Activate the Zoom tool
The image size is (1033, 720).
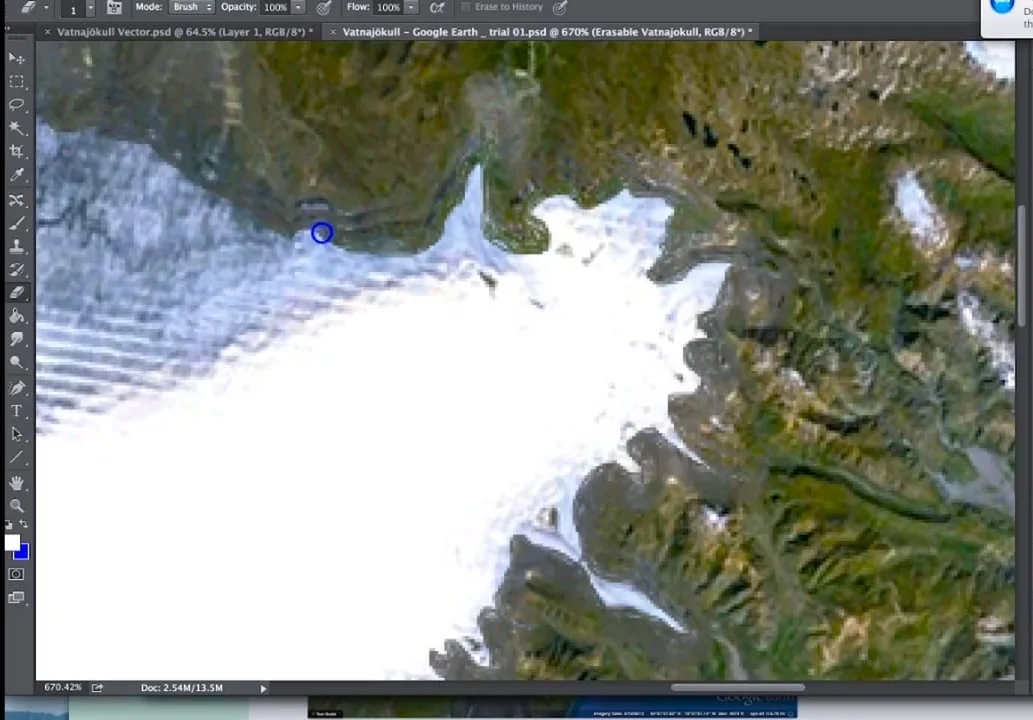17,506
